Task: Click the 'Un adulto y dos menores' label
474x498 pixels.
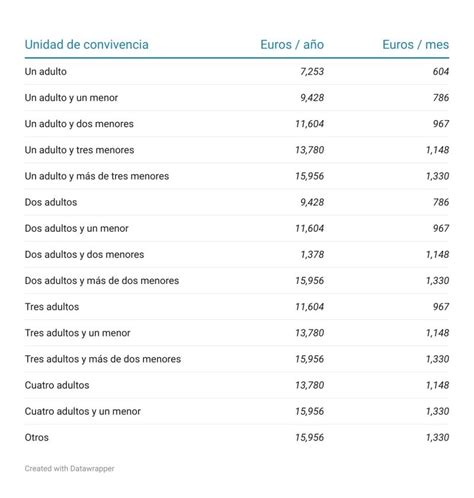Action: point(79,124)
